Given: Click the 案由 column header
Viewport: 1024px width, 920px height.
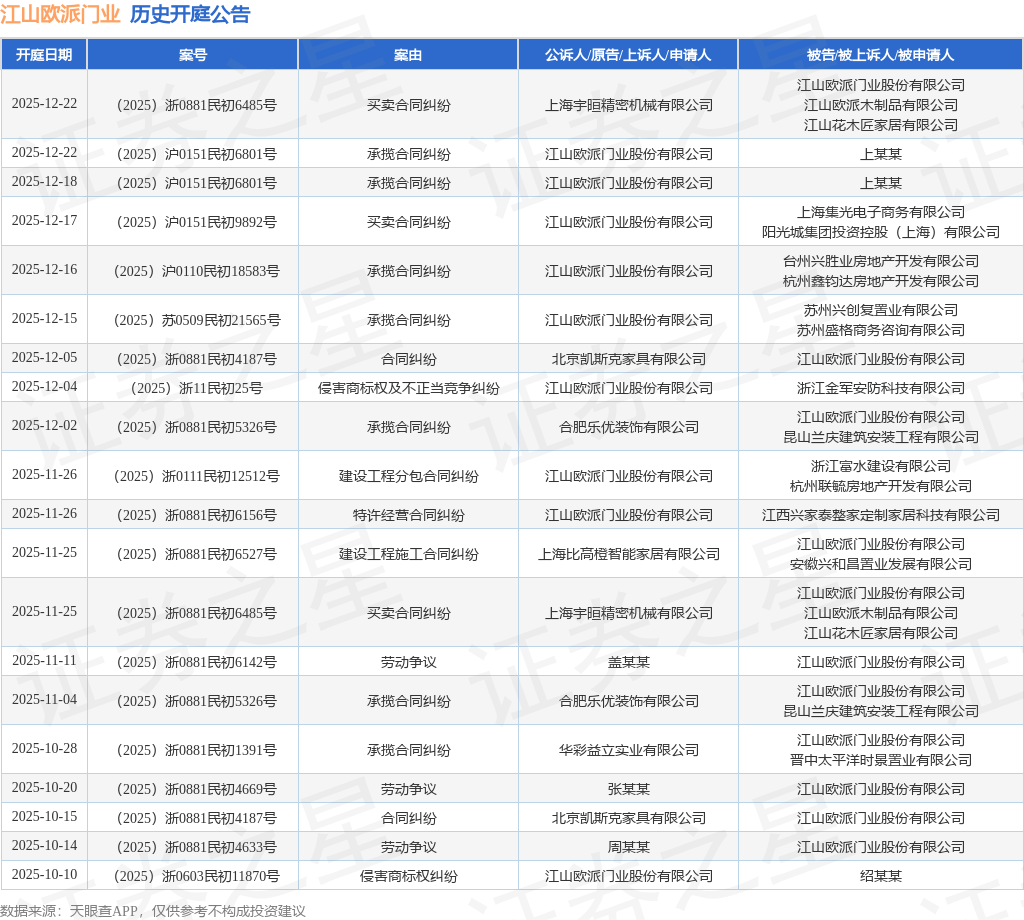Looking at the screenshot, I should 408,55.
